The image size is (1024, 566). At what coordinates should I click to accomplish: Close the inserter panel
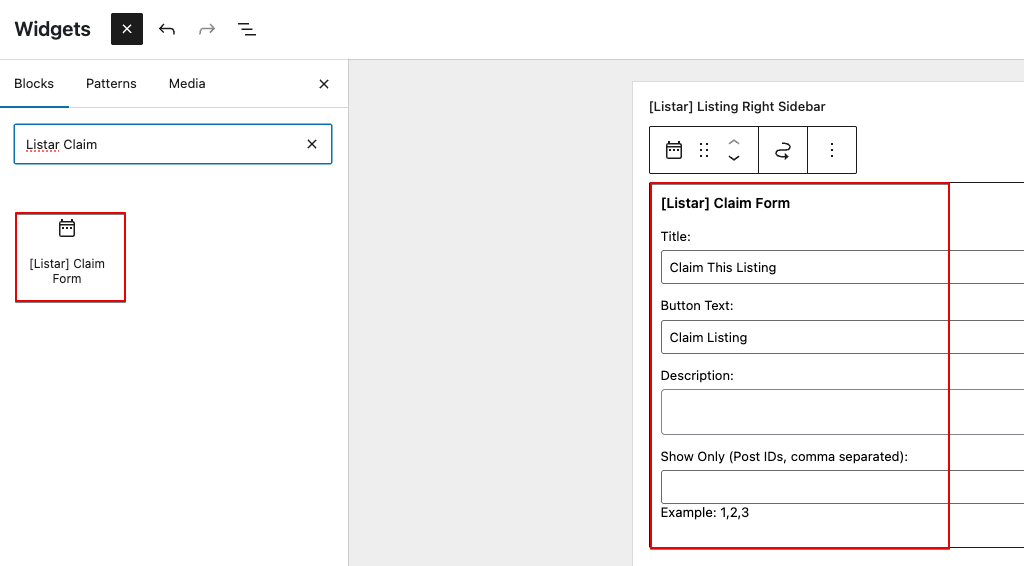(x=324, y=84)
